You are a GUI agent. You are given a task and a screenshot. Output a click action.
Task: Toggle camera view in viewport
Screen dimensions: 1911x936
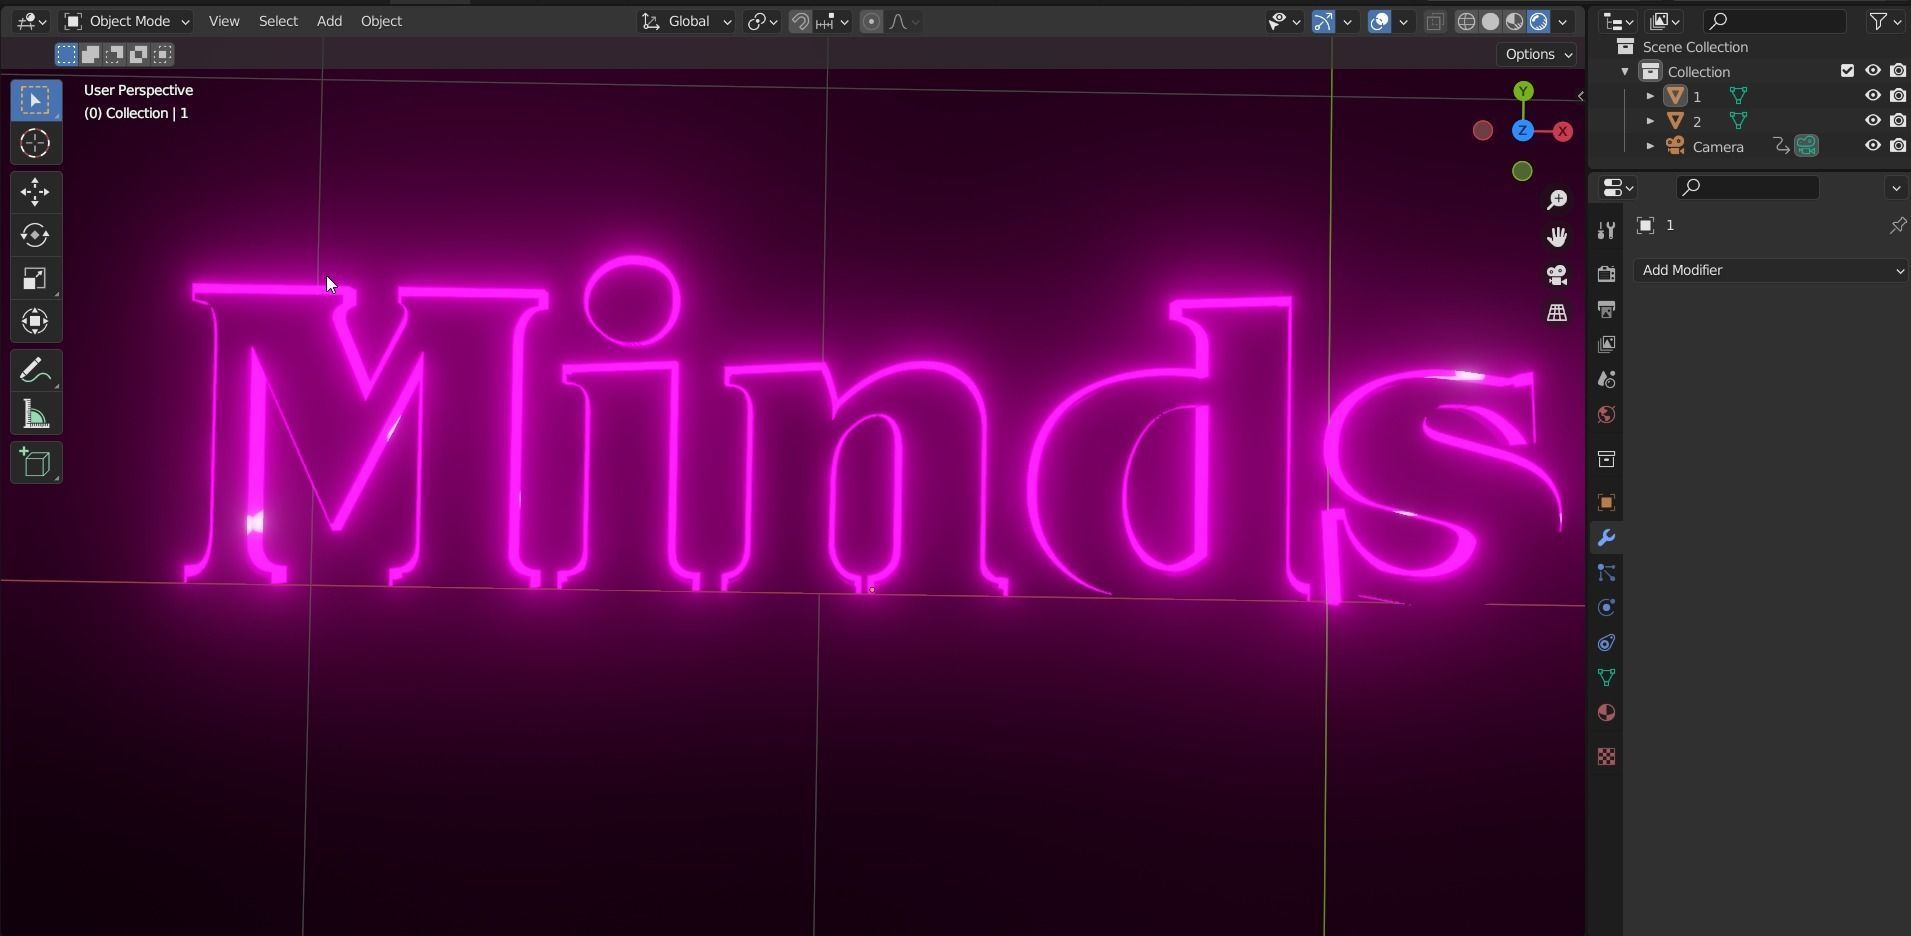click(1557, 275)
